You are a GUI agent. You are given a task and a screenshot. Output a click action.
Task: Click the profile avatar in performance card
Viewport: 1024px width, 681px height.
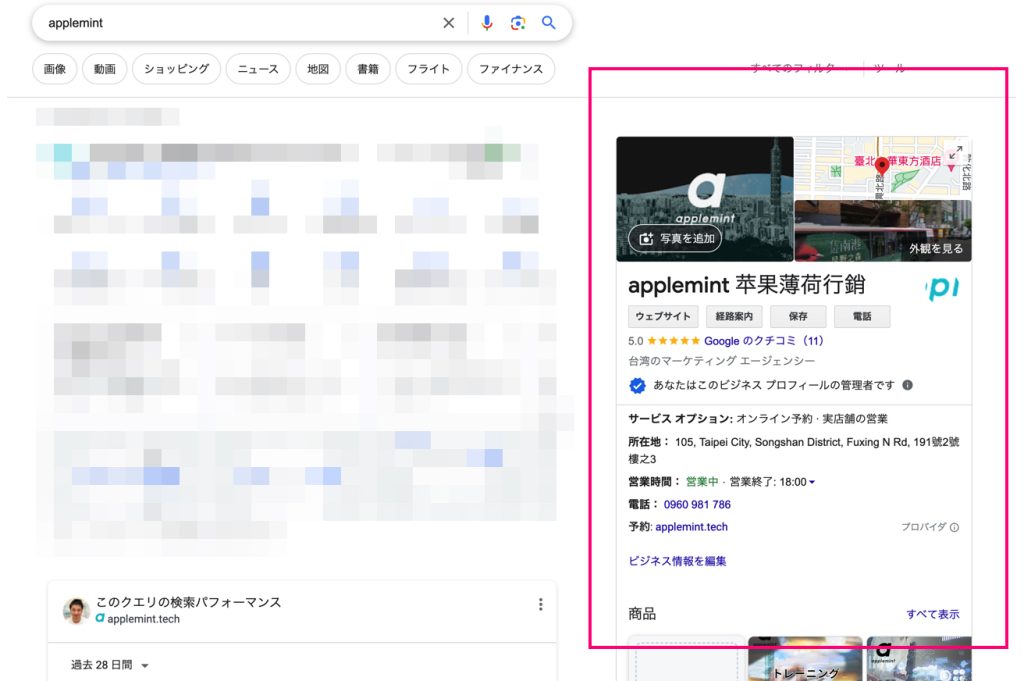pyautogui.click(x=76, y=610)
